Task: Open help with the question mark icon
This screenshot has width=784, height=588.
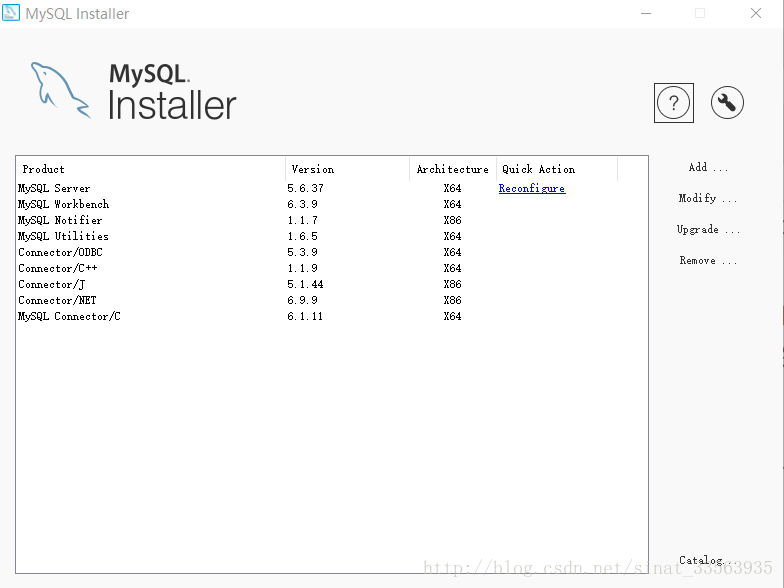Action: (x=674, y=103)
